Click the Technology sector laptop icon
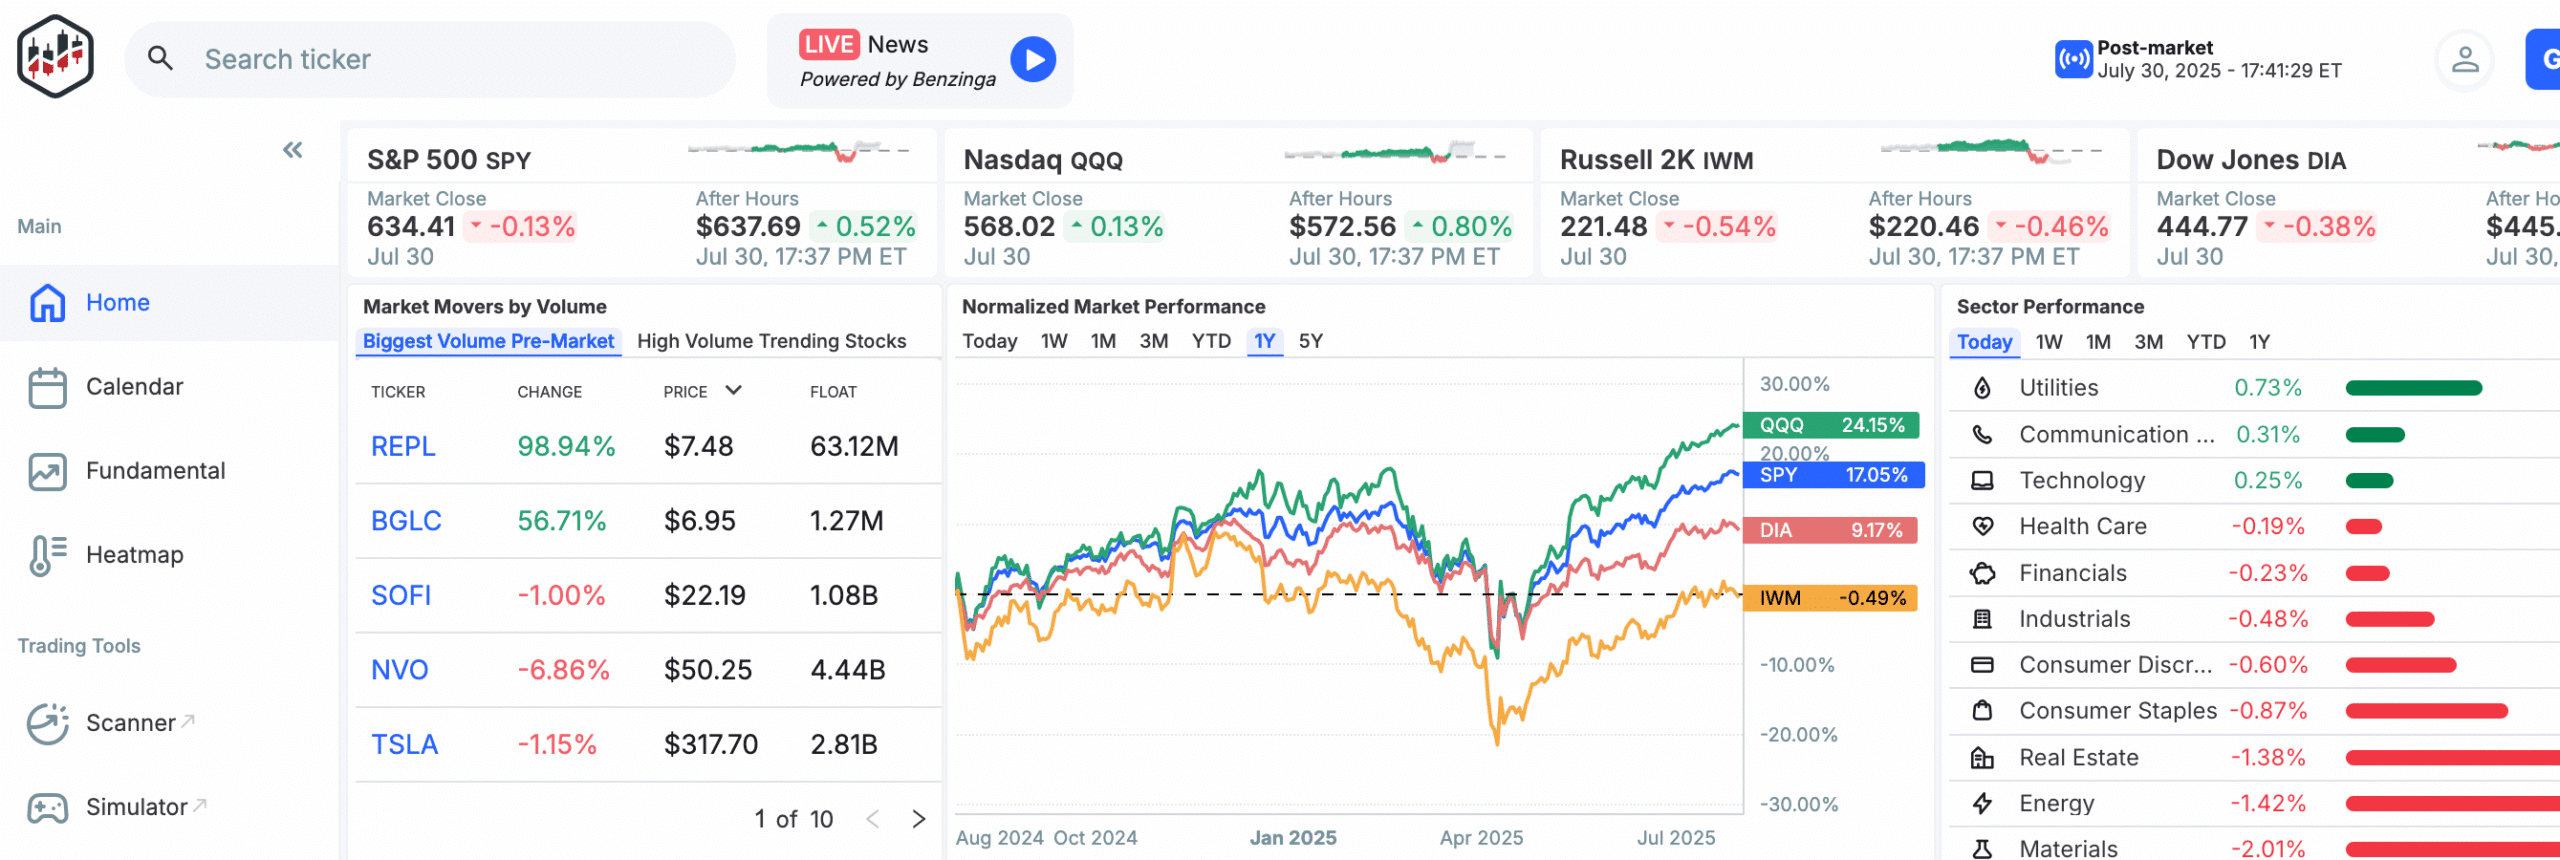The width and height of the screenshot is (2560, 860). [1982, 481]
